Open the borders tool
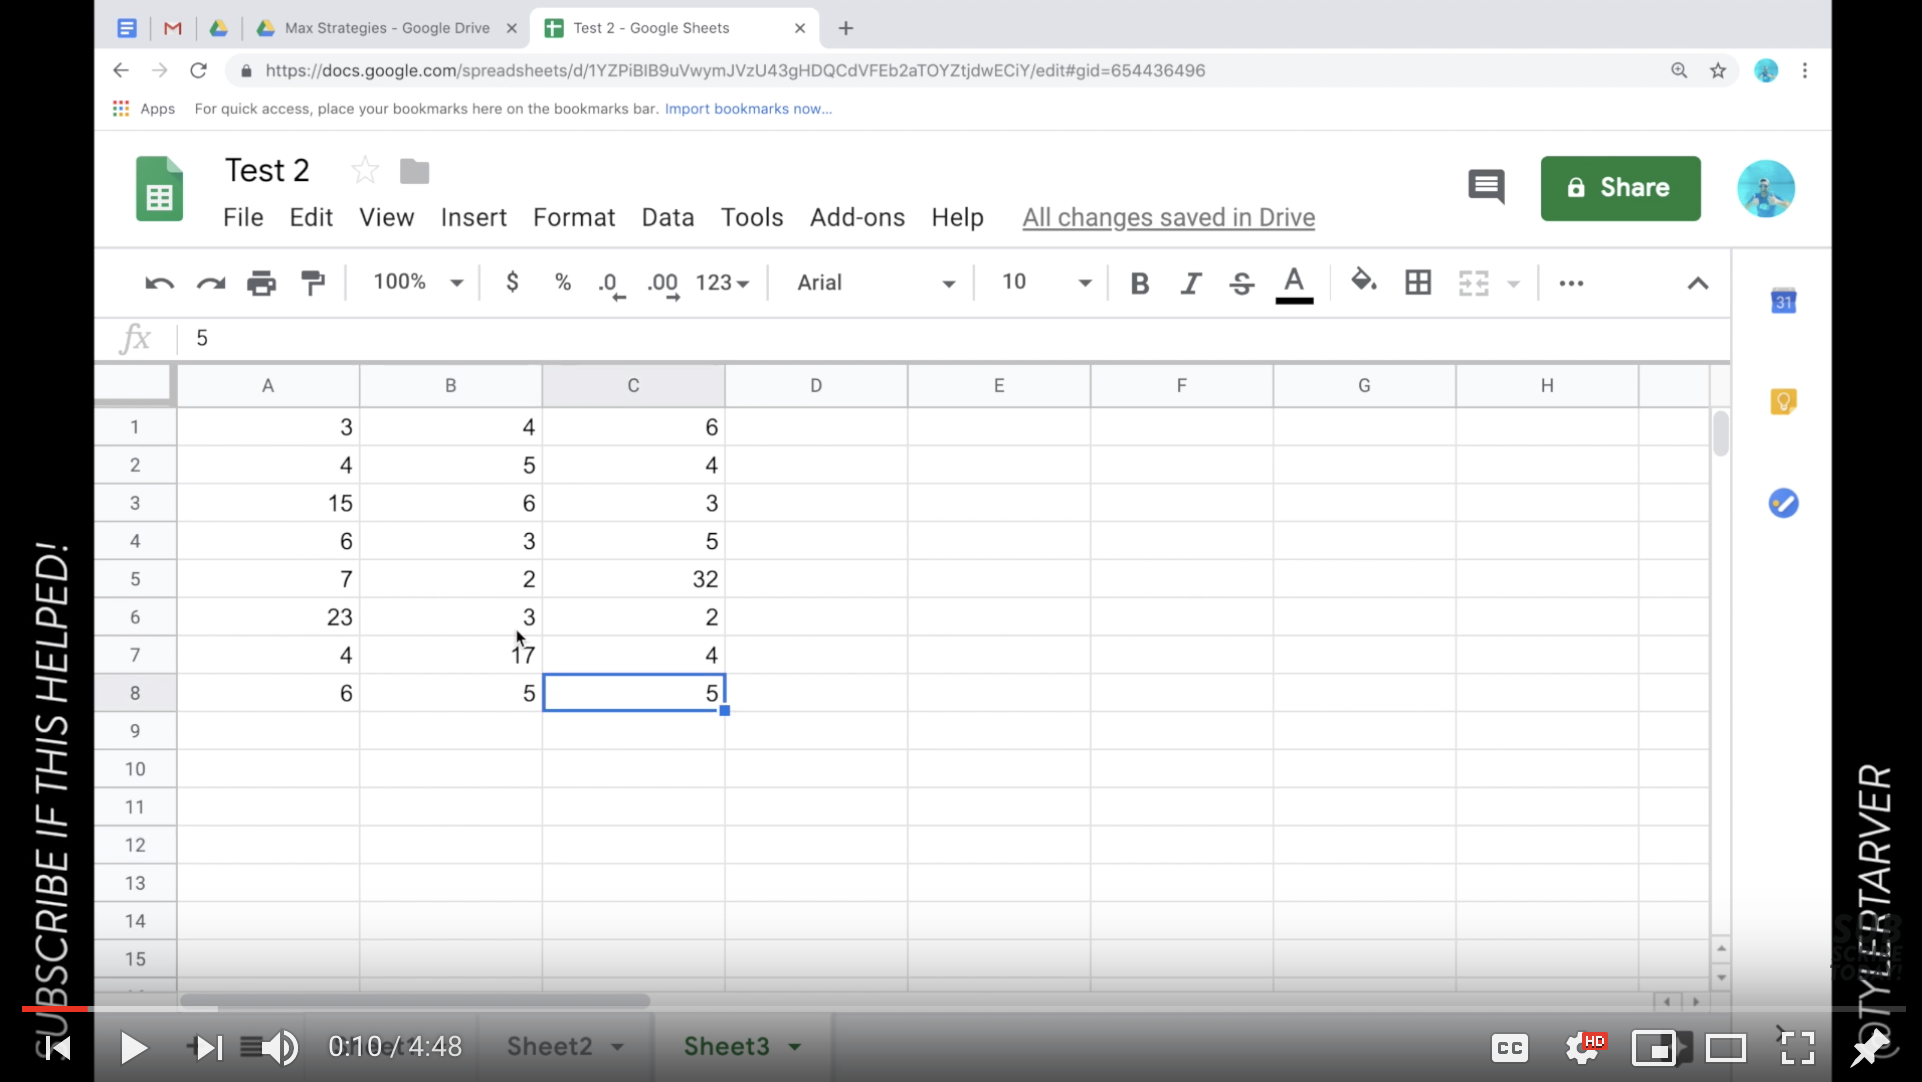The width and height of the screenshot is (1922, 1082). (x=1417, y=283)
